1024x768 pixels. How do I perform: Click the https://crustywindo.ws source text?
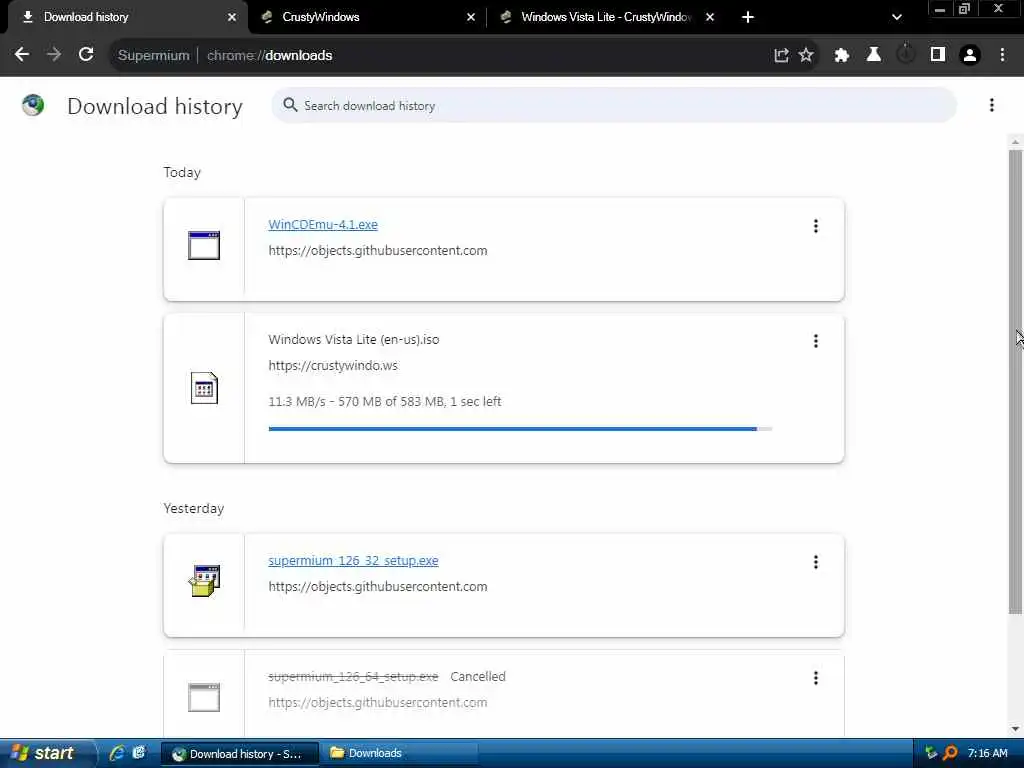333,366
